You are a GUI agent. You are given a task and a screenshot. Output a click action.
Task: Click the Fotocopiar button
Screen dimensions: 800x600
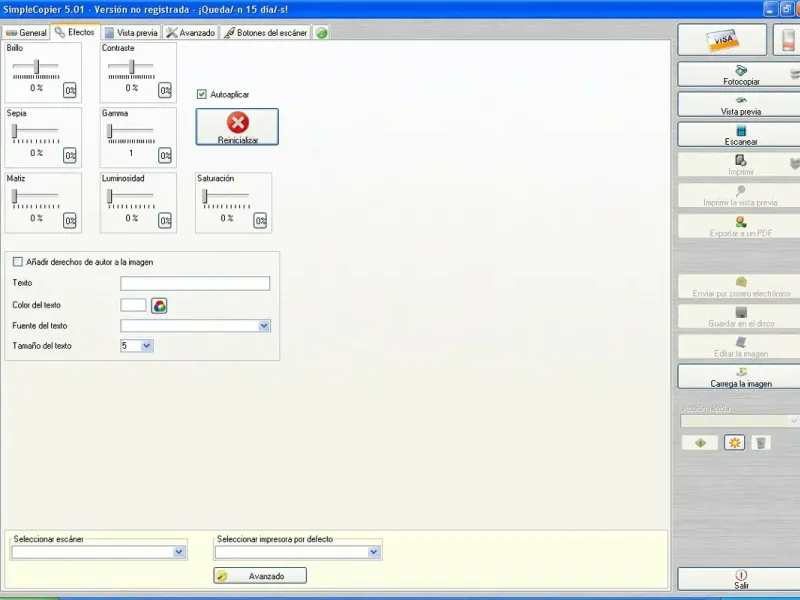(x=741, y=74)
